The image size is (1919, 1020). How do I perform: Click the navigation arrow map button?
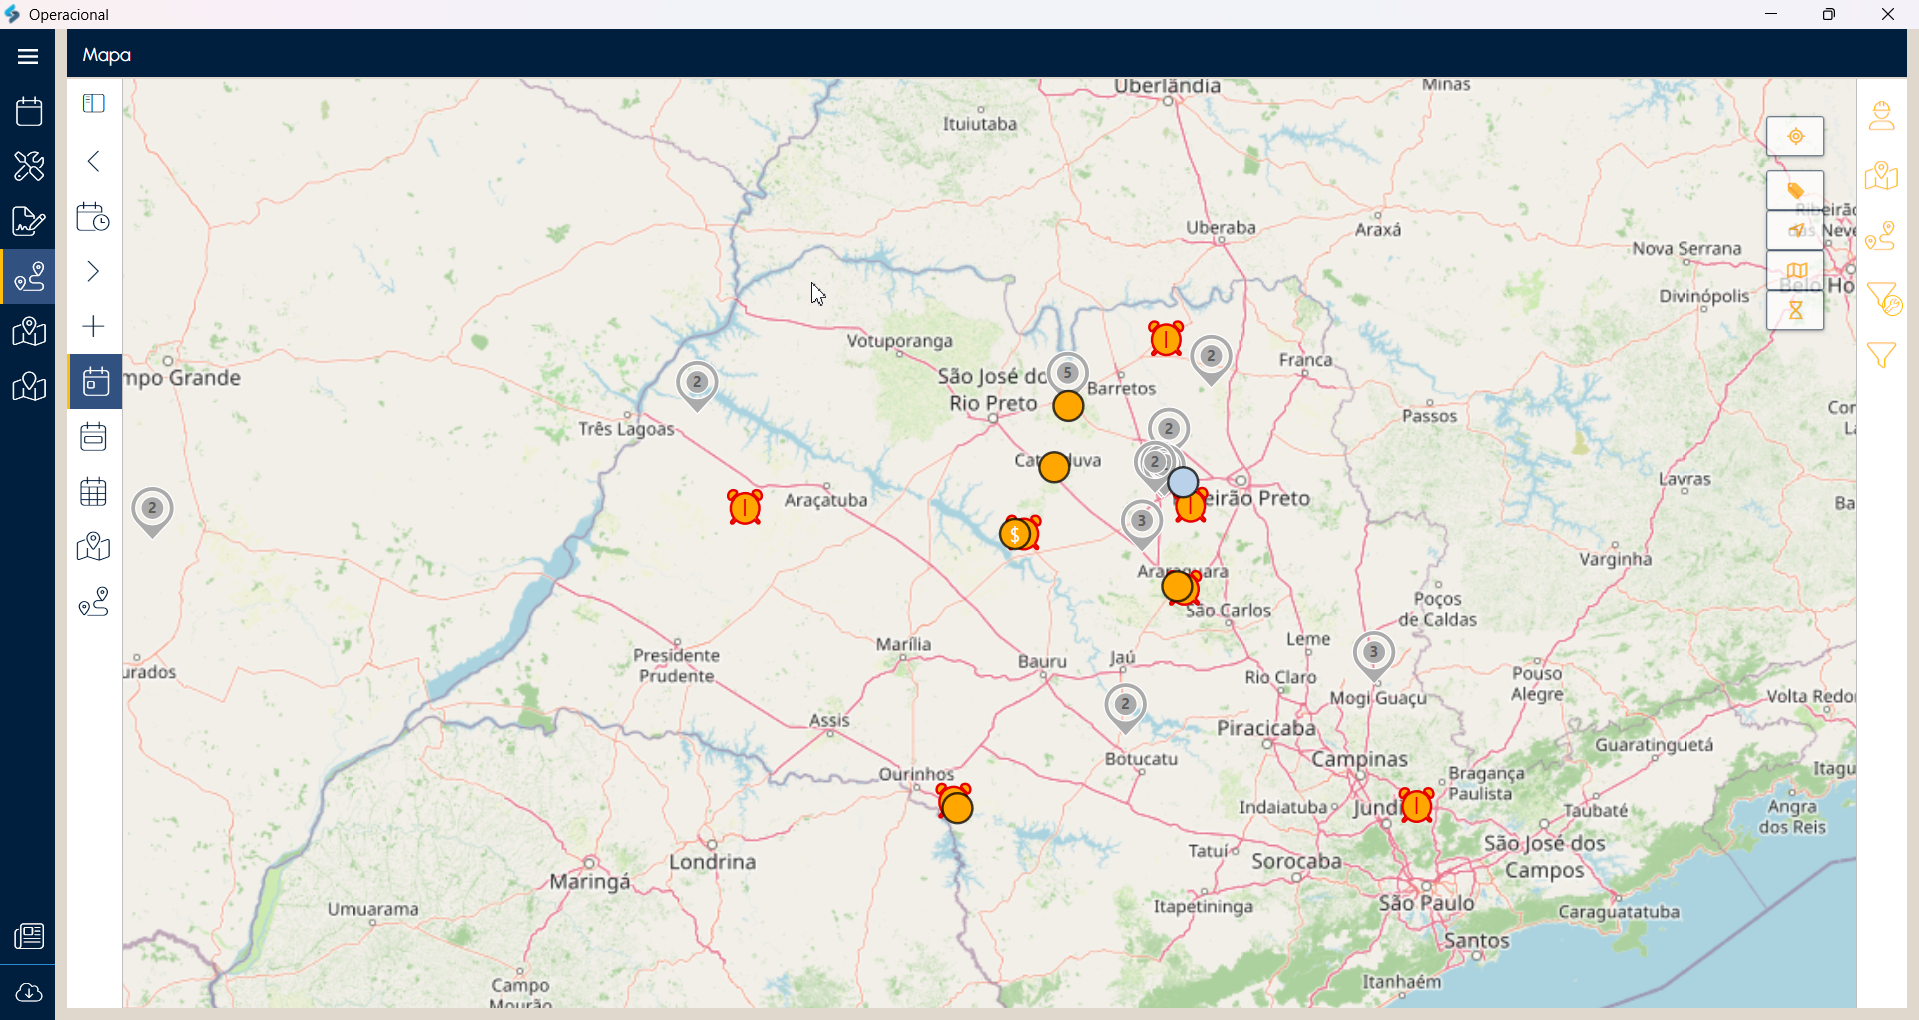[1796, 230]
